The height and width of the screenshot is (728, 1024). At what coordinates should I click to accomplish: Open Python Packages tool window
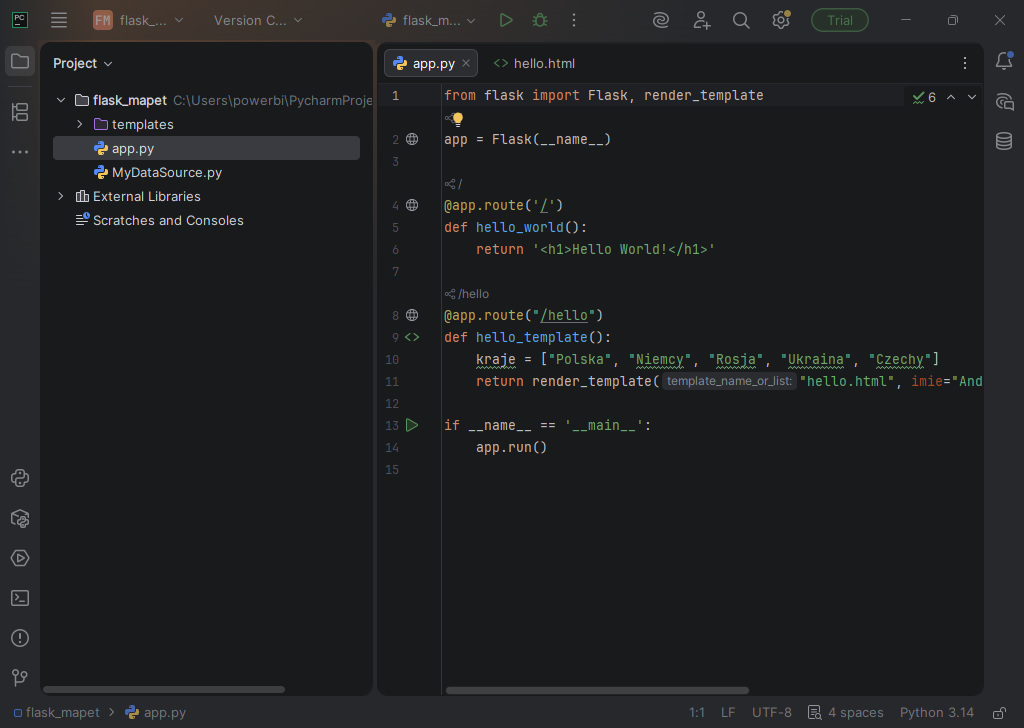[20, 518]
